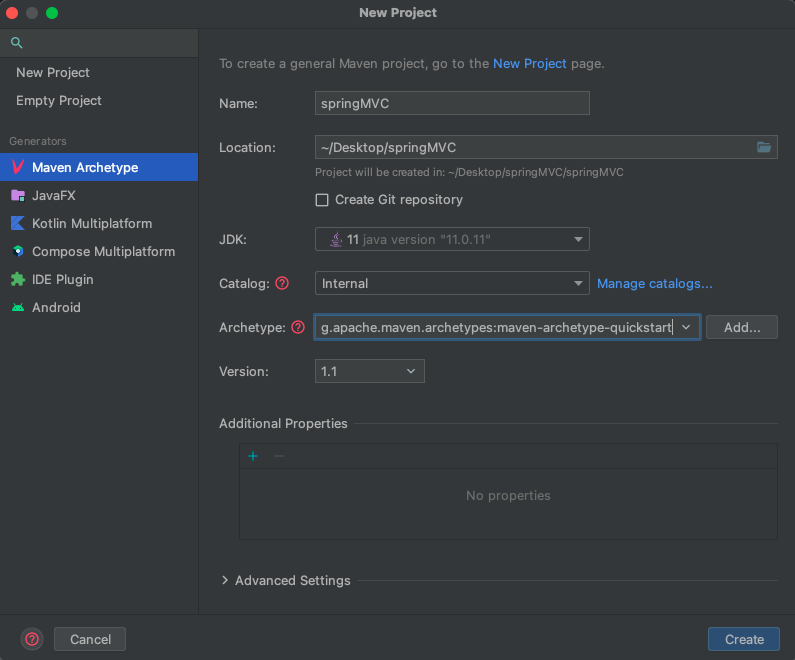Click the Maven Archetype generator icon
The height and width of the screenshot is (660, 795).
(x=18, y=167)
